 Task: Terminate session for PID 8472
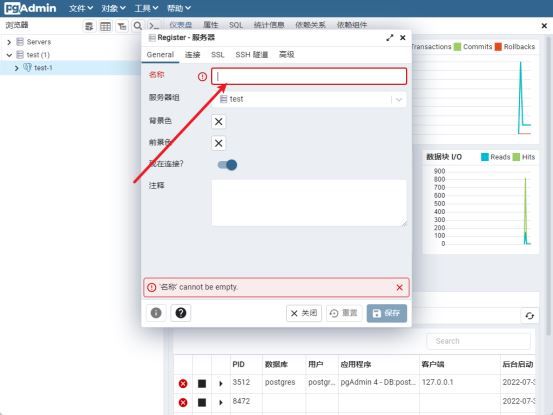point(183,402)
